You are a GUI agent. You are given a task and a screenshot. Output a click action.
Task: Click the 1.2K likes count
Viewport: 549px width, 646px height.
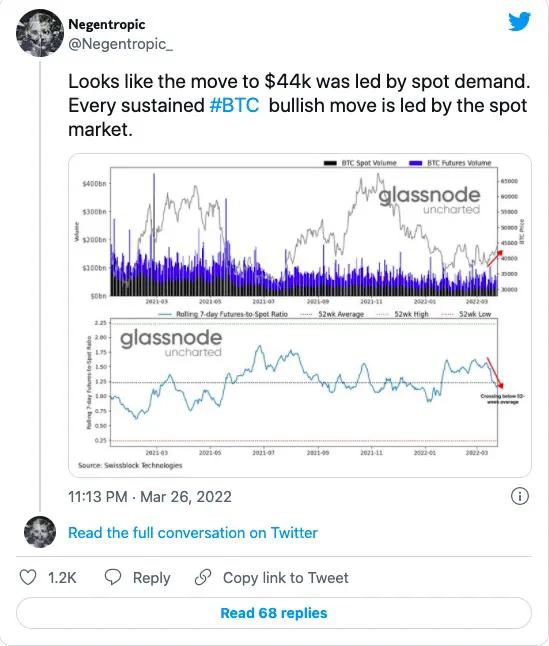tap(62, 578)
